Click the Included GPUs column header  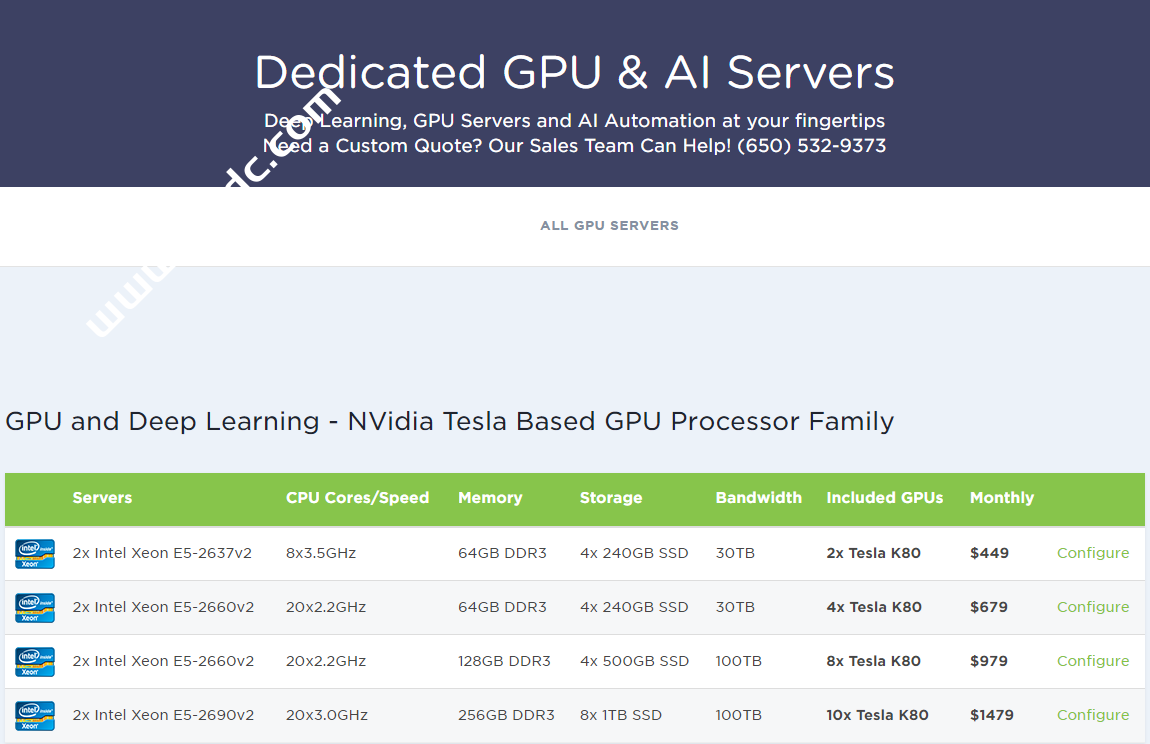point(885,497)
